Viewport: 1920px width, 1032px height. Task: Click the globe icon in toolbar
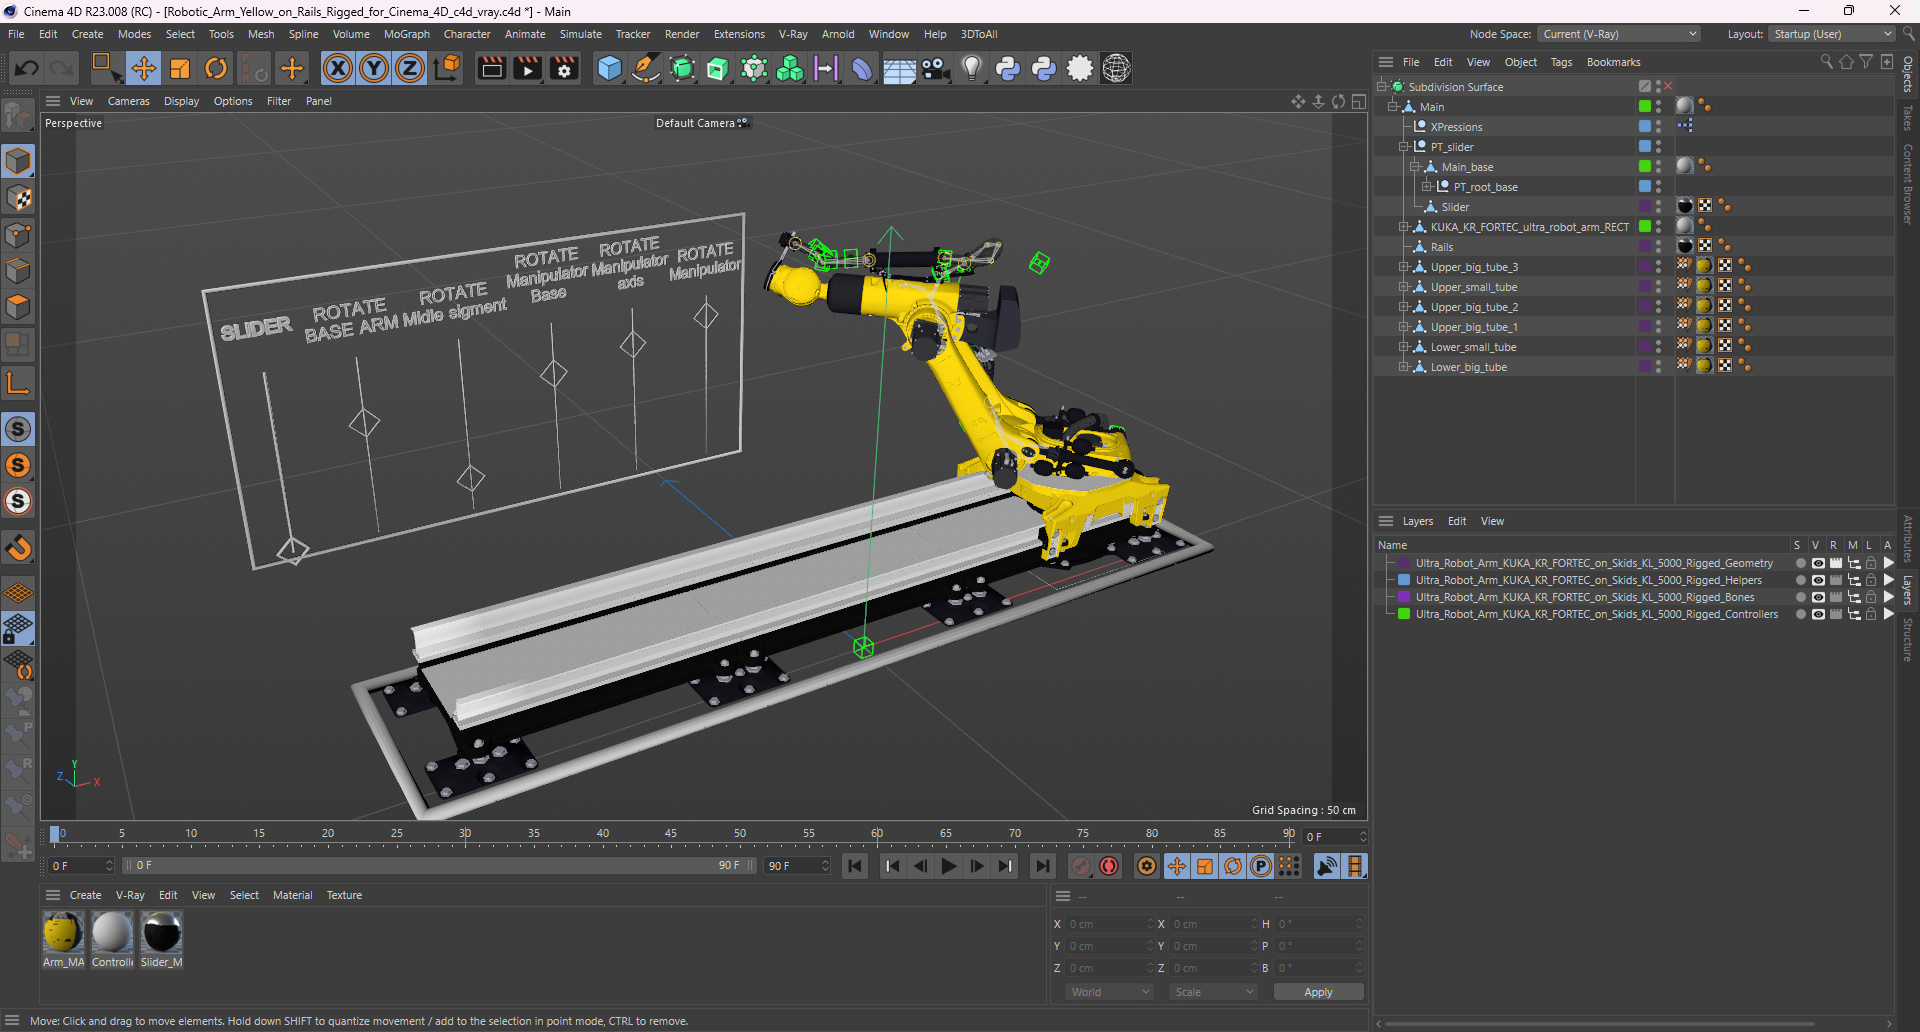click(x=1116, y=68)
